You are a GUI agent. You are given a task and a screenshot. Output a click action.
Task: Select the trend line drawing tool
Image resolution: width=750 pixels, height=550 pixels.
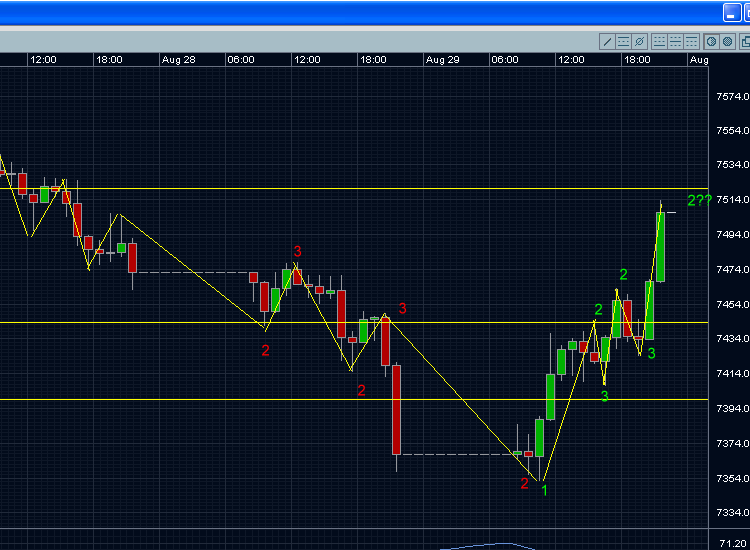point(607,42)
